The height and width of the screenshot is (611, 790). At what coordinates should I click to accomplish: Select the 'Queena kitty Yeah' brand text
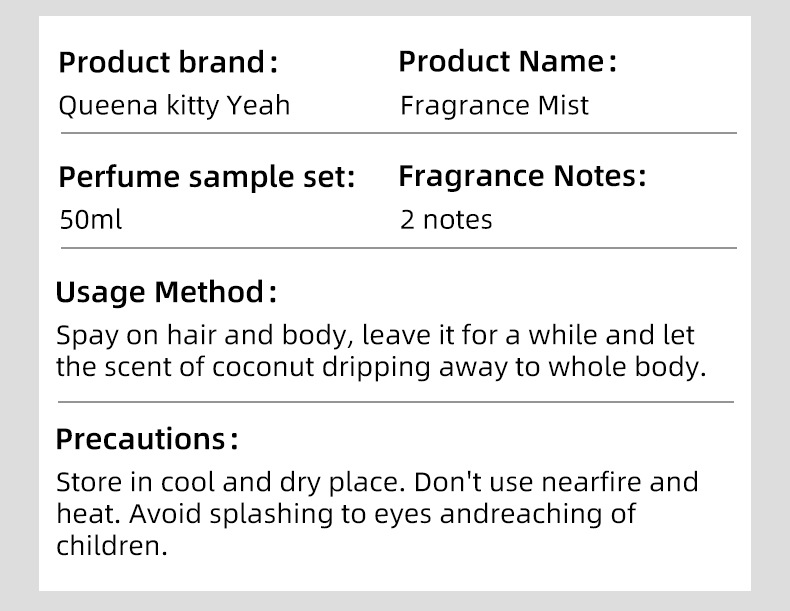174,106
